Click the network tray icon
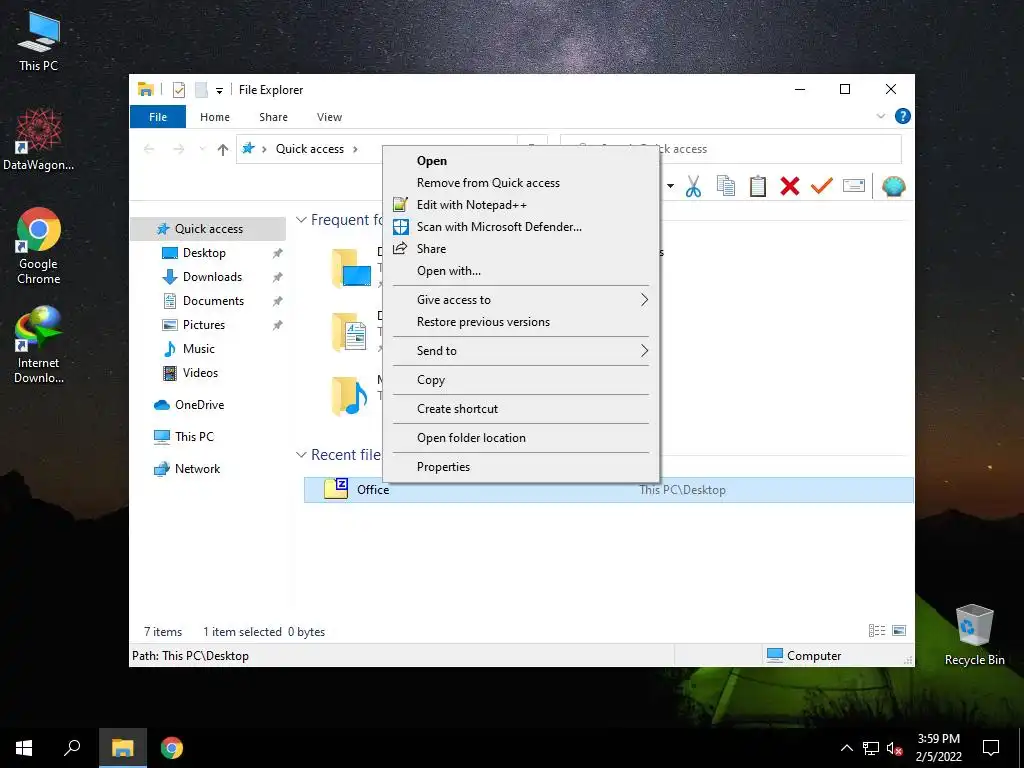 [871, 748]
